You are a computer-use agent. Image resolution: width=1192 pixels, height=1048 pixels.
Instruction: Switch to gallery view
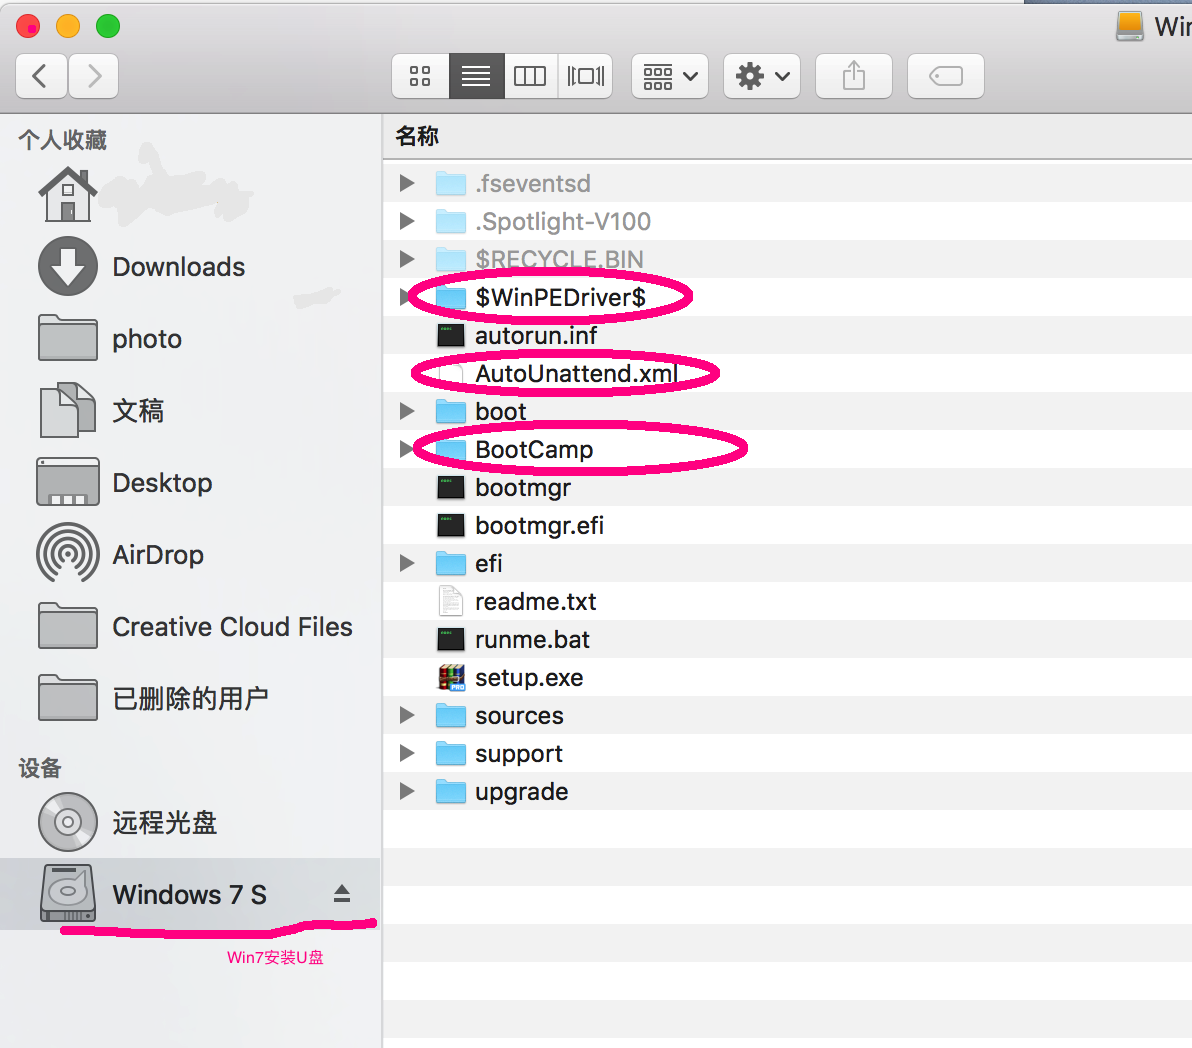tap(585, 76)
